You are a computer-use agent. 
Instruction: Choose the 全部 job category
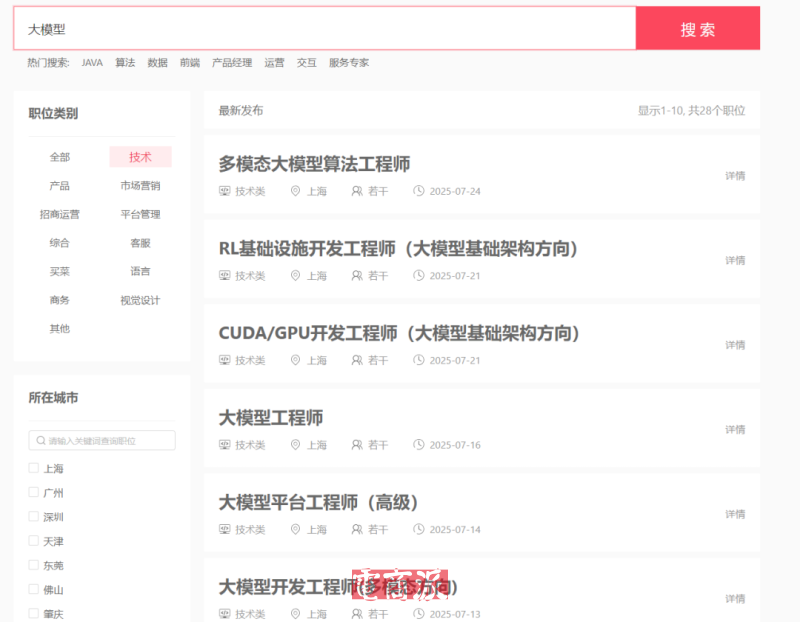tap(60, 157)
